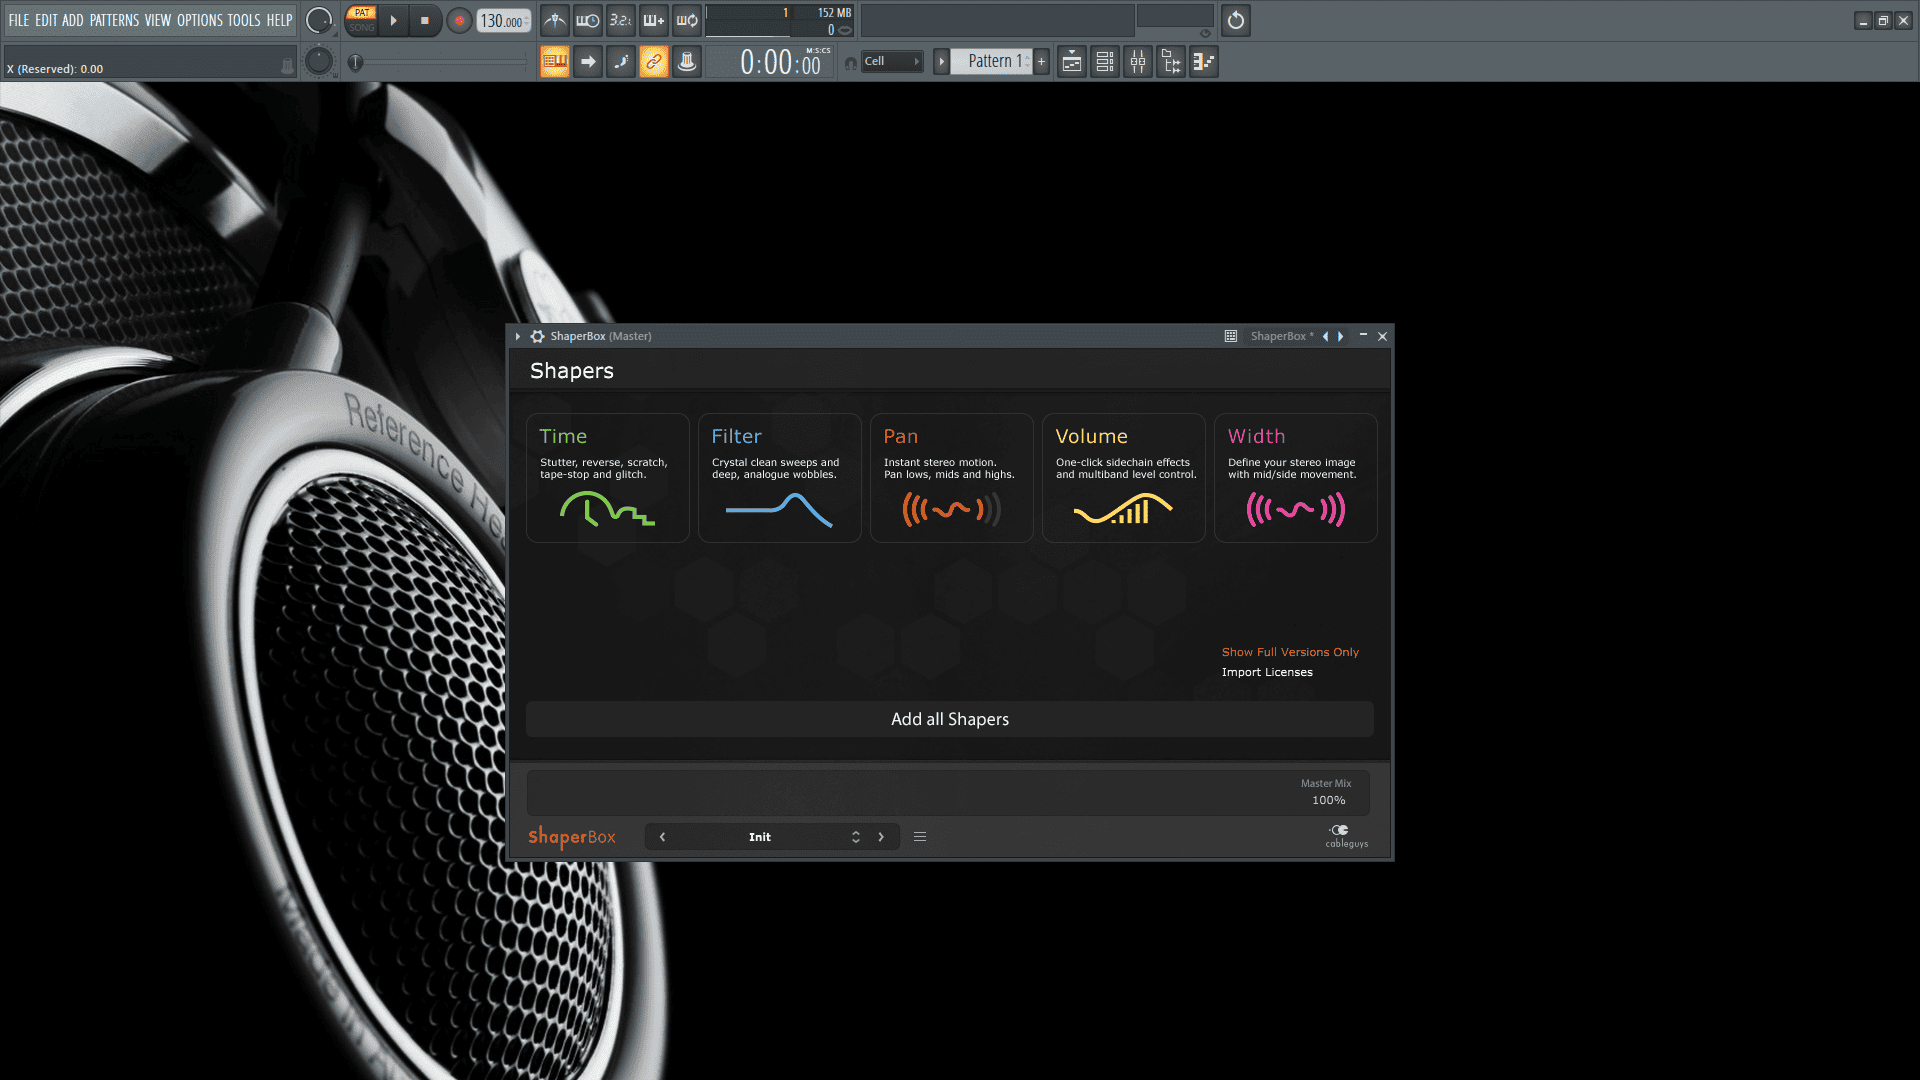The image size is (1920, 1080).
Task: Toggle the loop recording icon
Action: 687,21
